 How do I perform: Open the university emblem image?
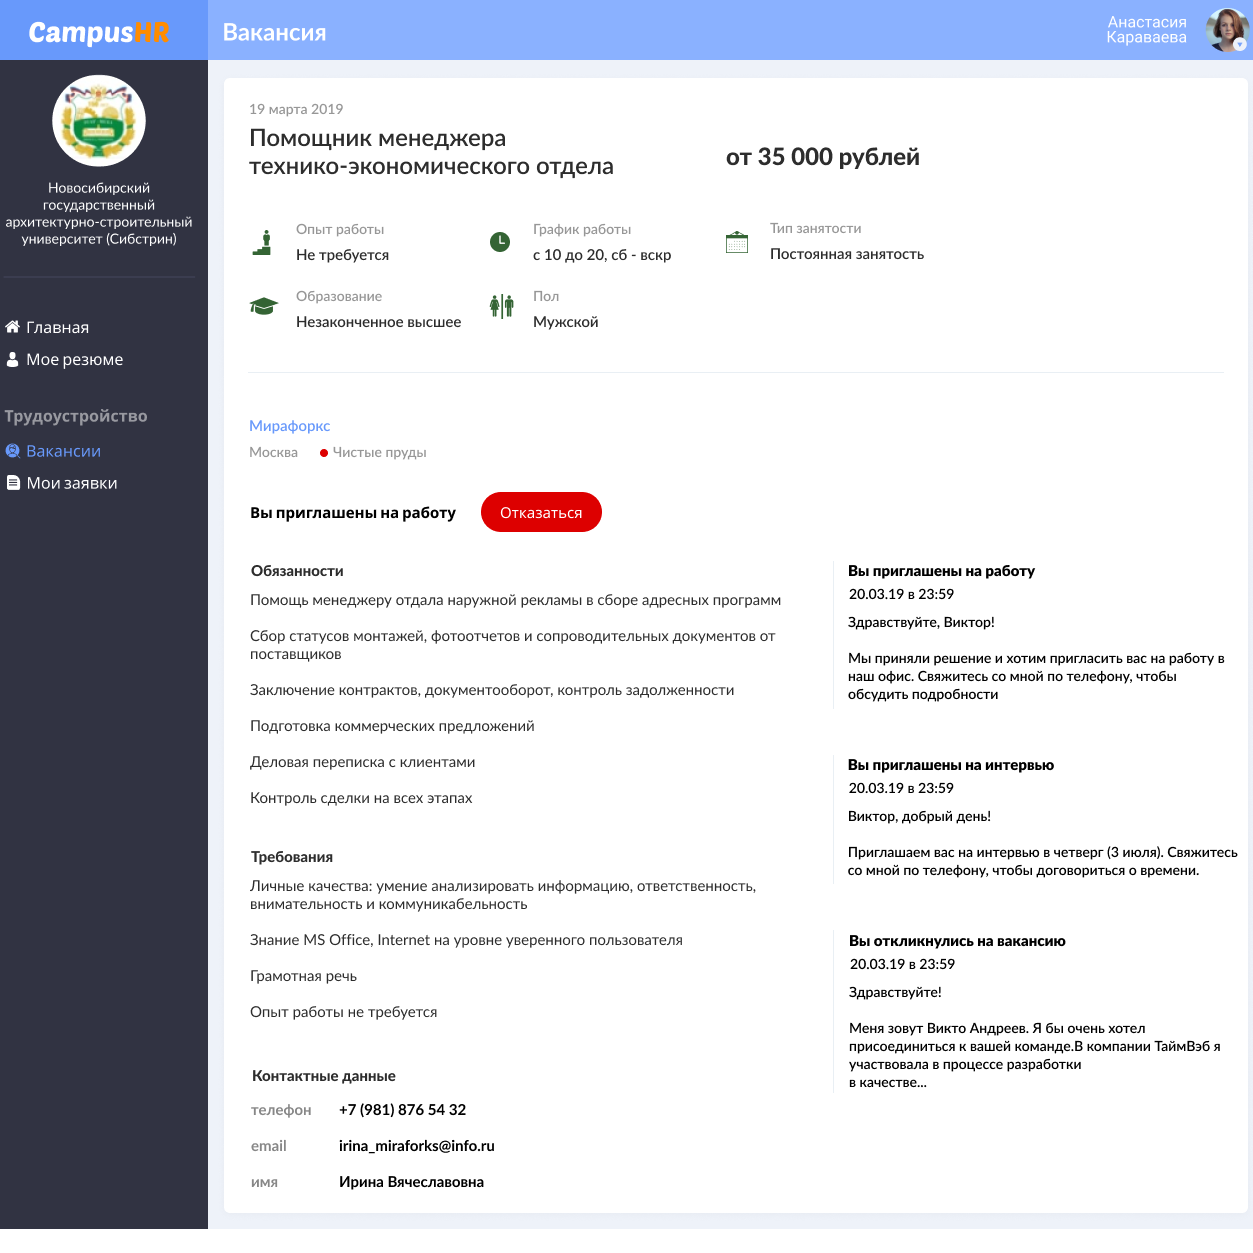pos(99,121)
